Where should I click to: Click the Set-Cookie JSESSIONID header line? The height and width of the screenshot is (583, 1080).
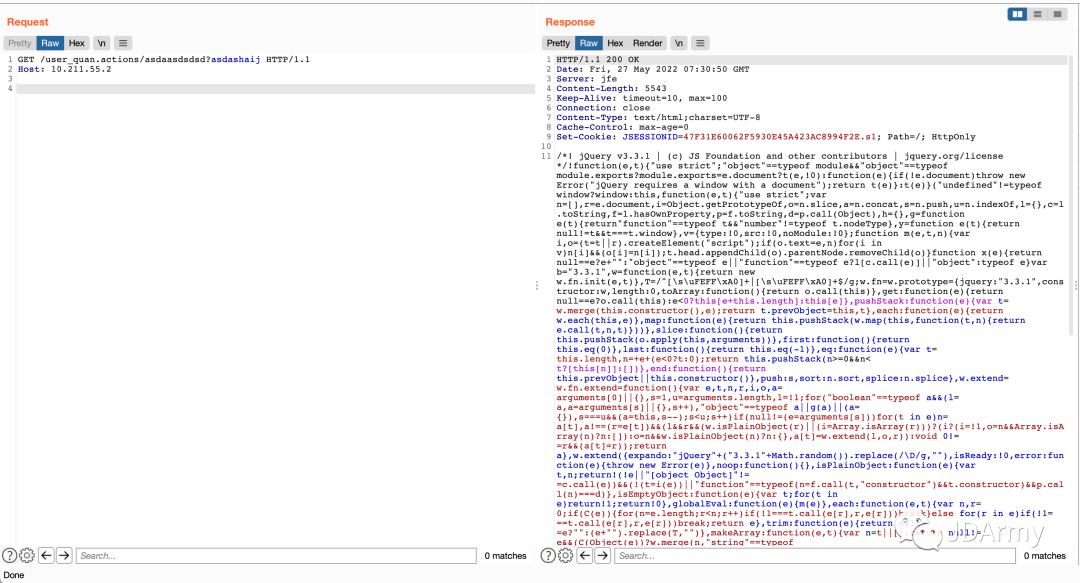coord(766,136)
